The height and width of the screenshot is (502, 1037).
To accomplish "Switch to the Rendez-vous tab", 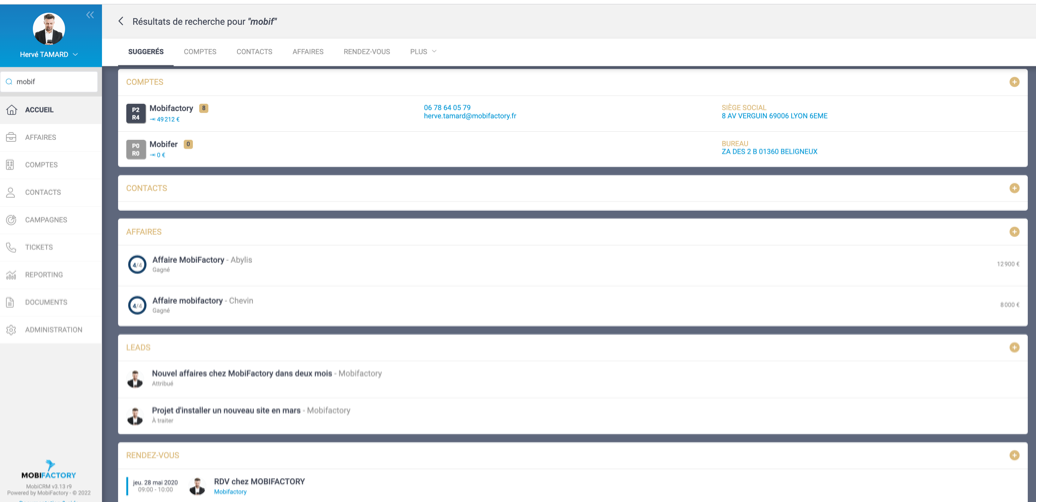I will tap(366, 51).
